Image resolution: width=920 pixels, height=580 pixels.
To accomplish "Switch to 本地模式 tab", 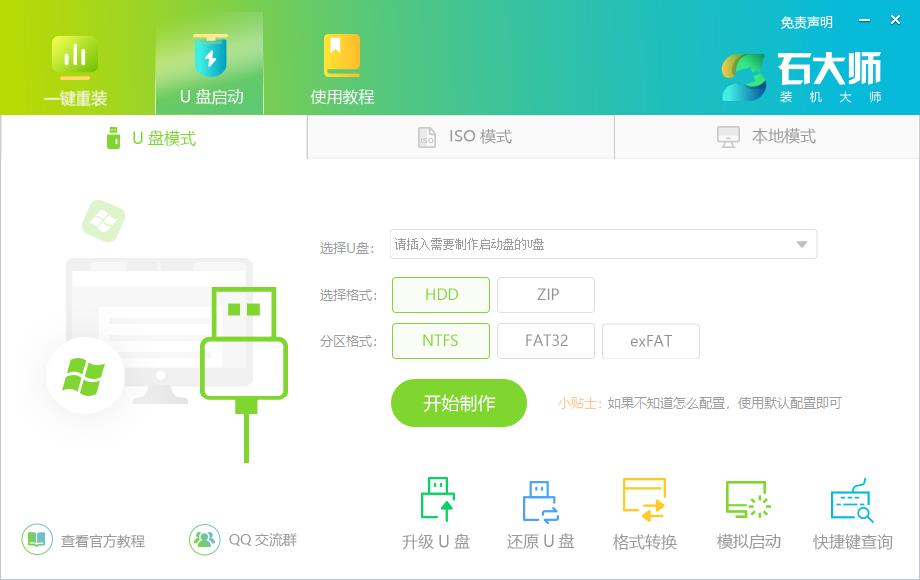I will (x=766, y=137).
